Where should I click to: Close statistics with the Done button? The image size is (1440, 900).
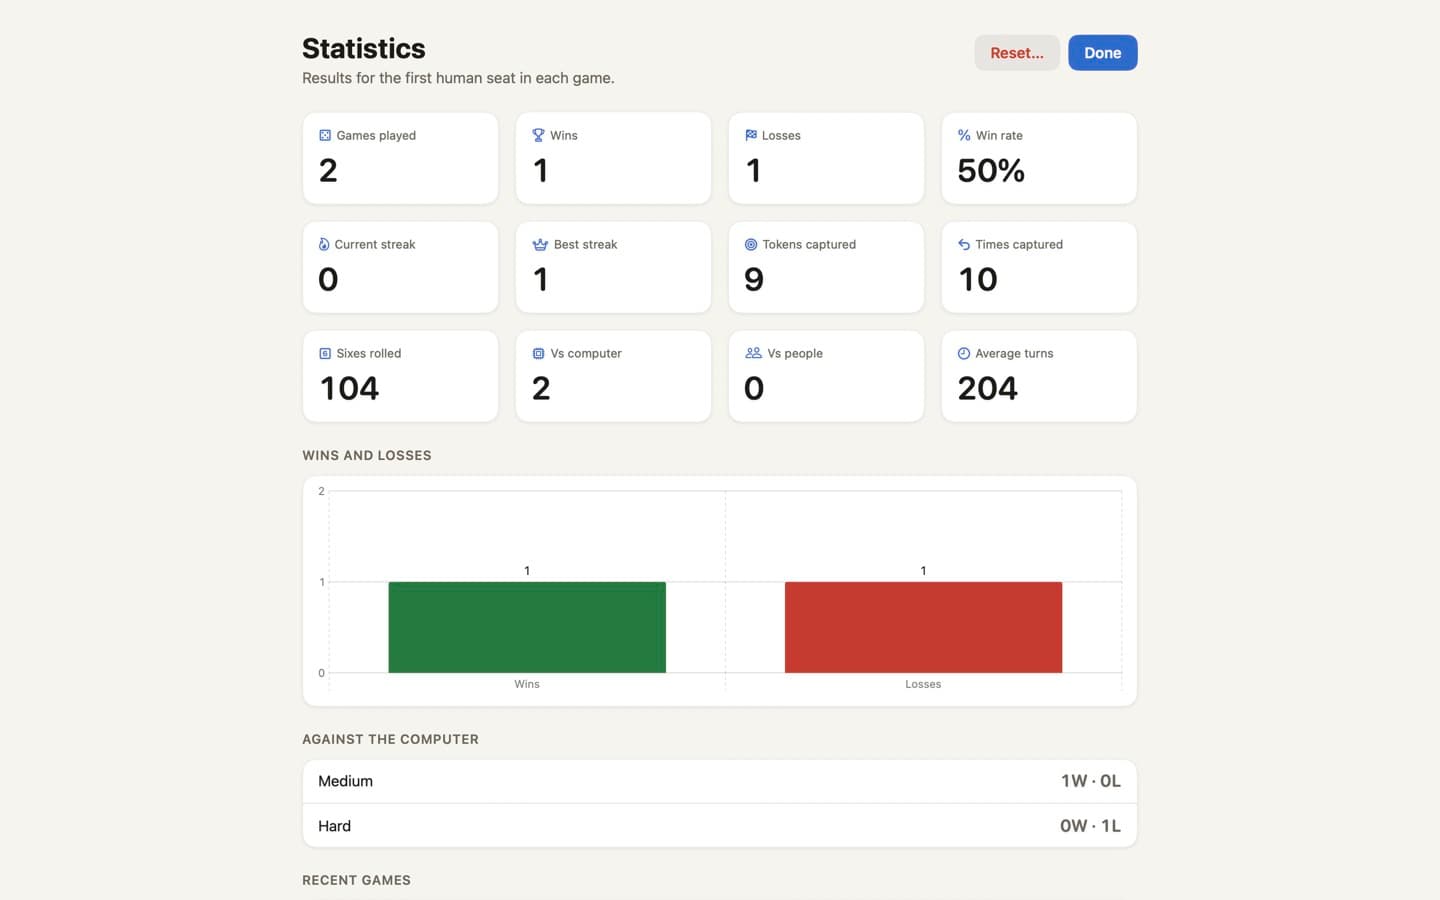point(1103,53)
